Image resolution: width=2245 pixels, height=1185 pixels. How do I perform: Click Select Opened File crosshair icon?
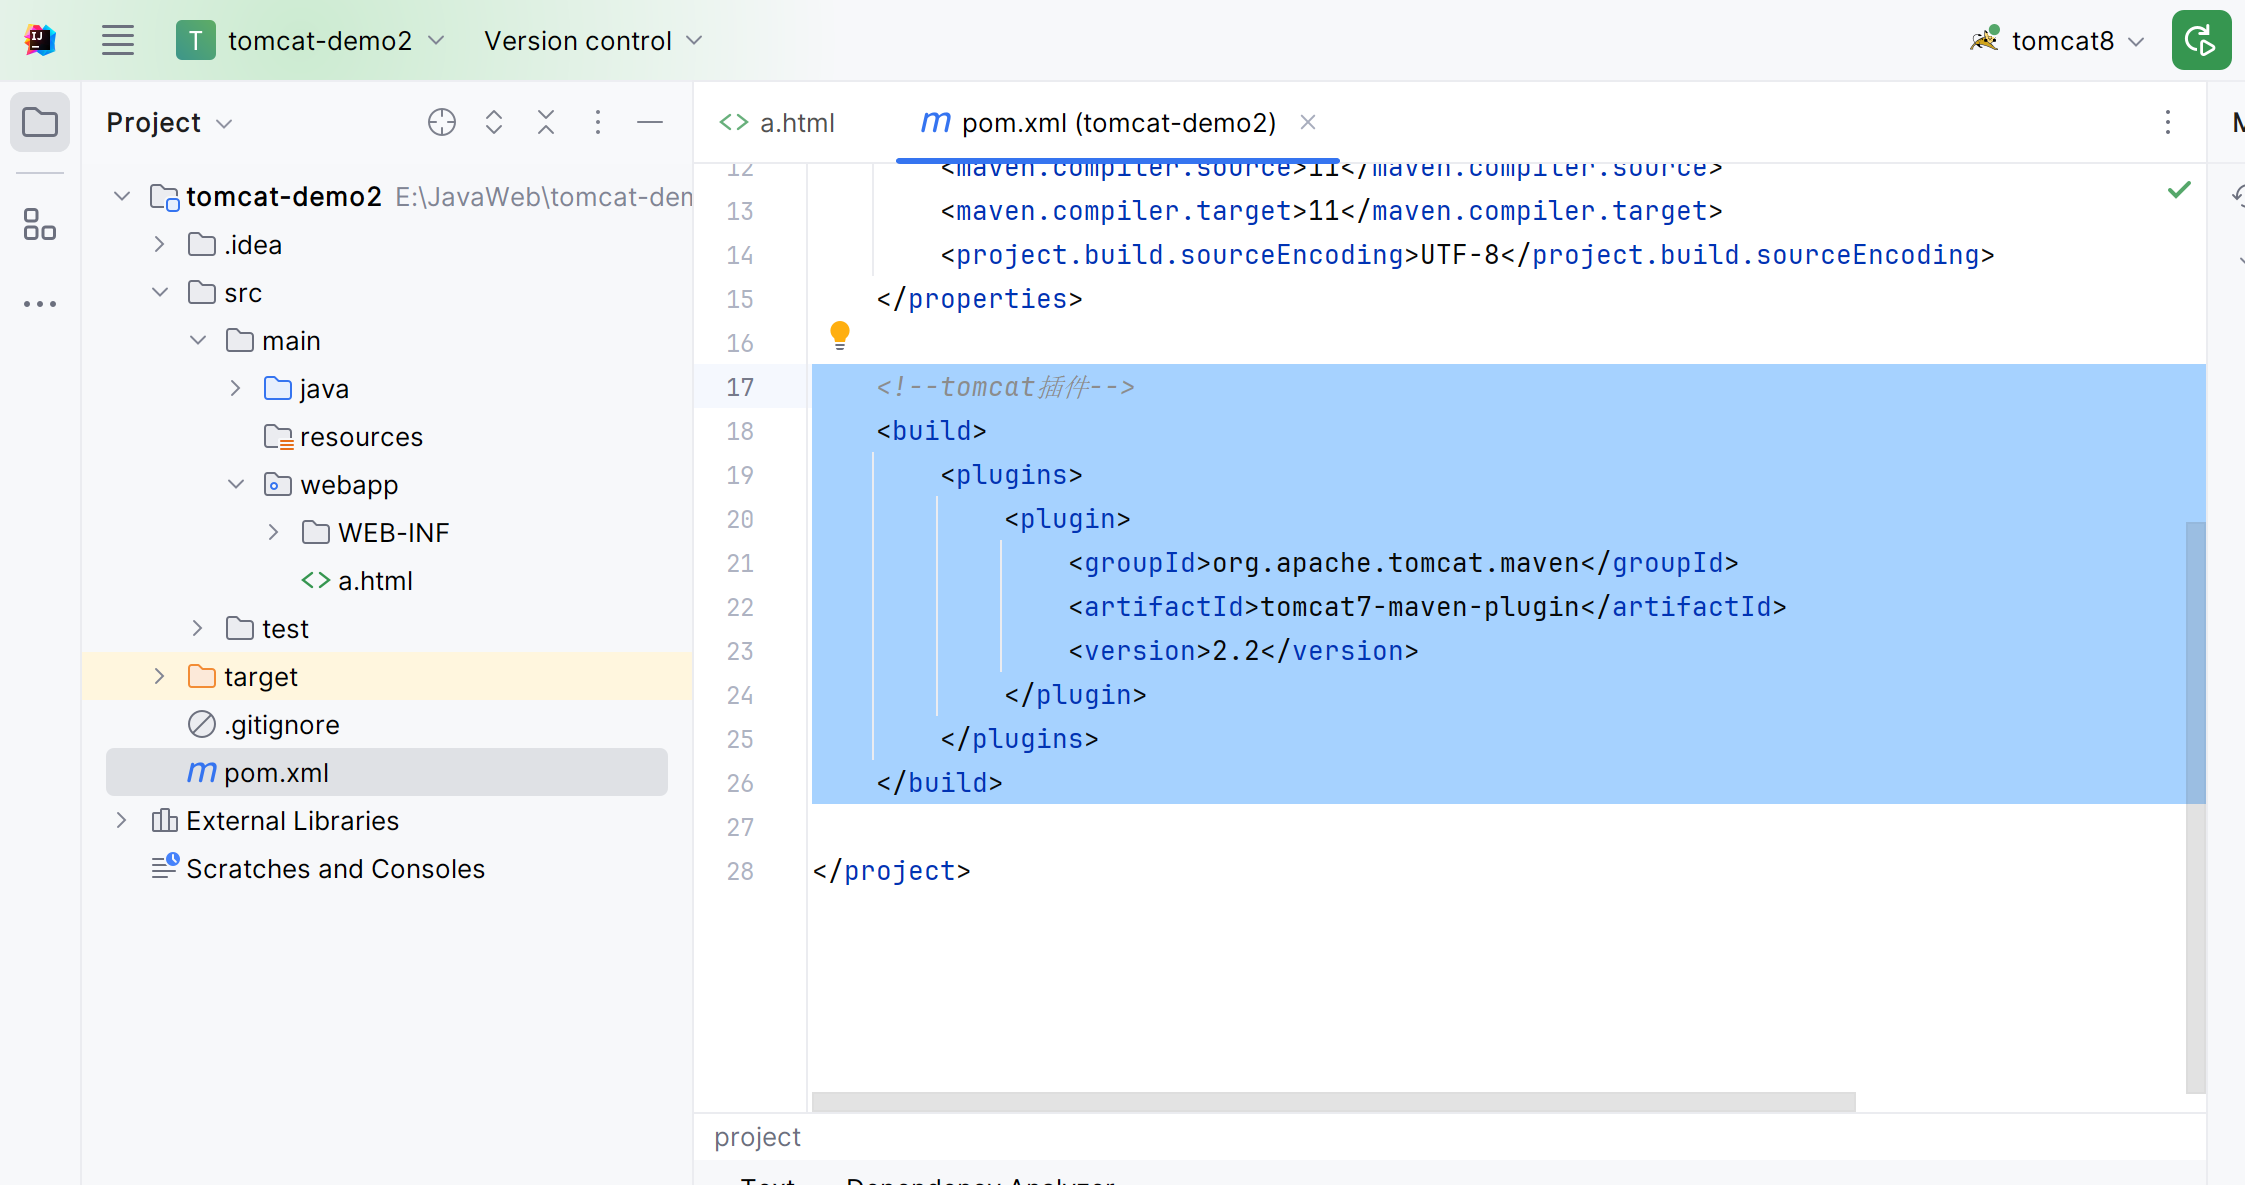tap(442, 122)
